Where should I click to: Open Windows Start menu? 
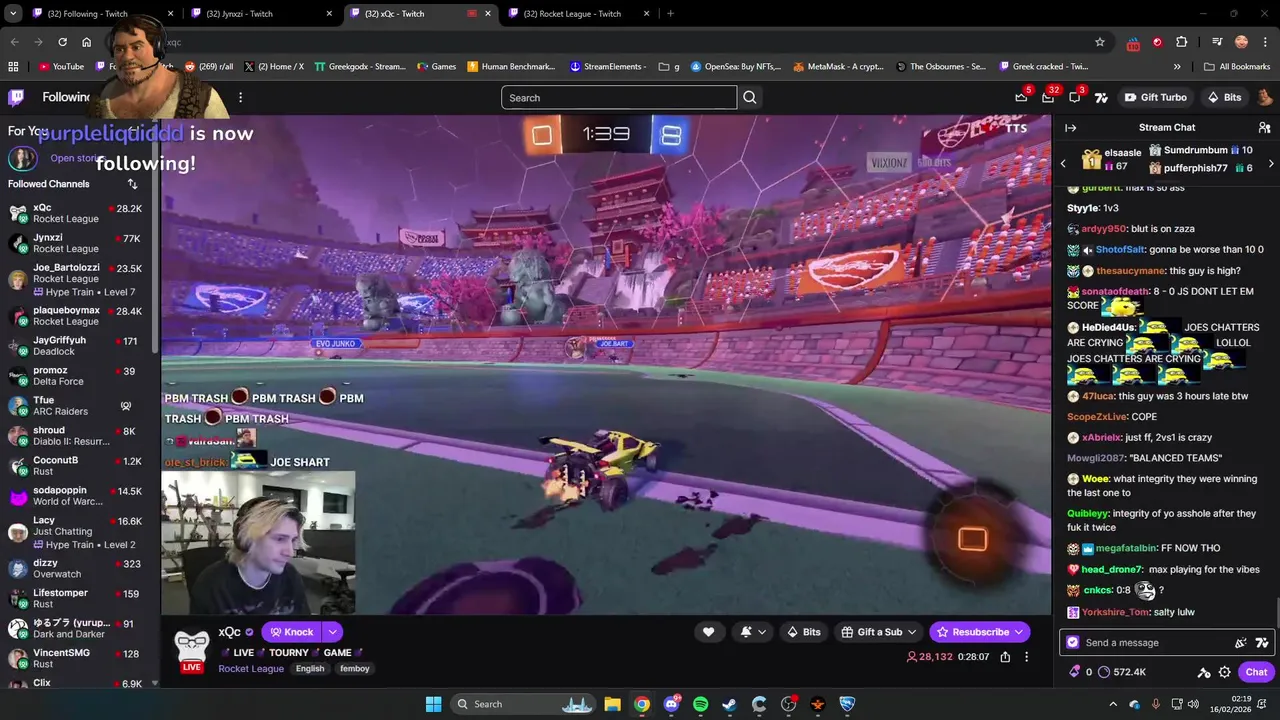click(x=433, y=704)
